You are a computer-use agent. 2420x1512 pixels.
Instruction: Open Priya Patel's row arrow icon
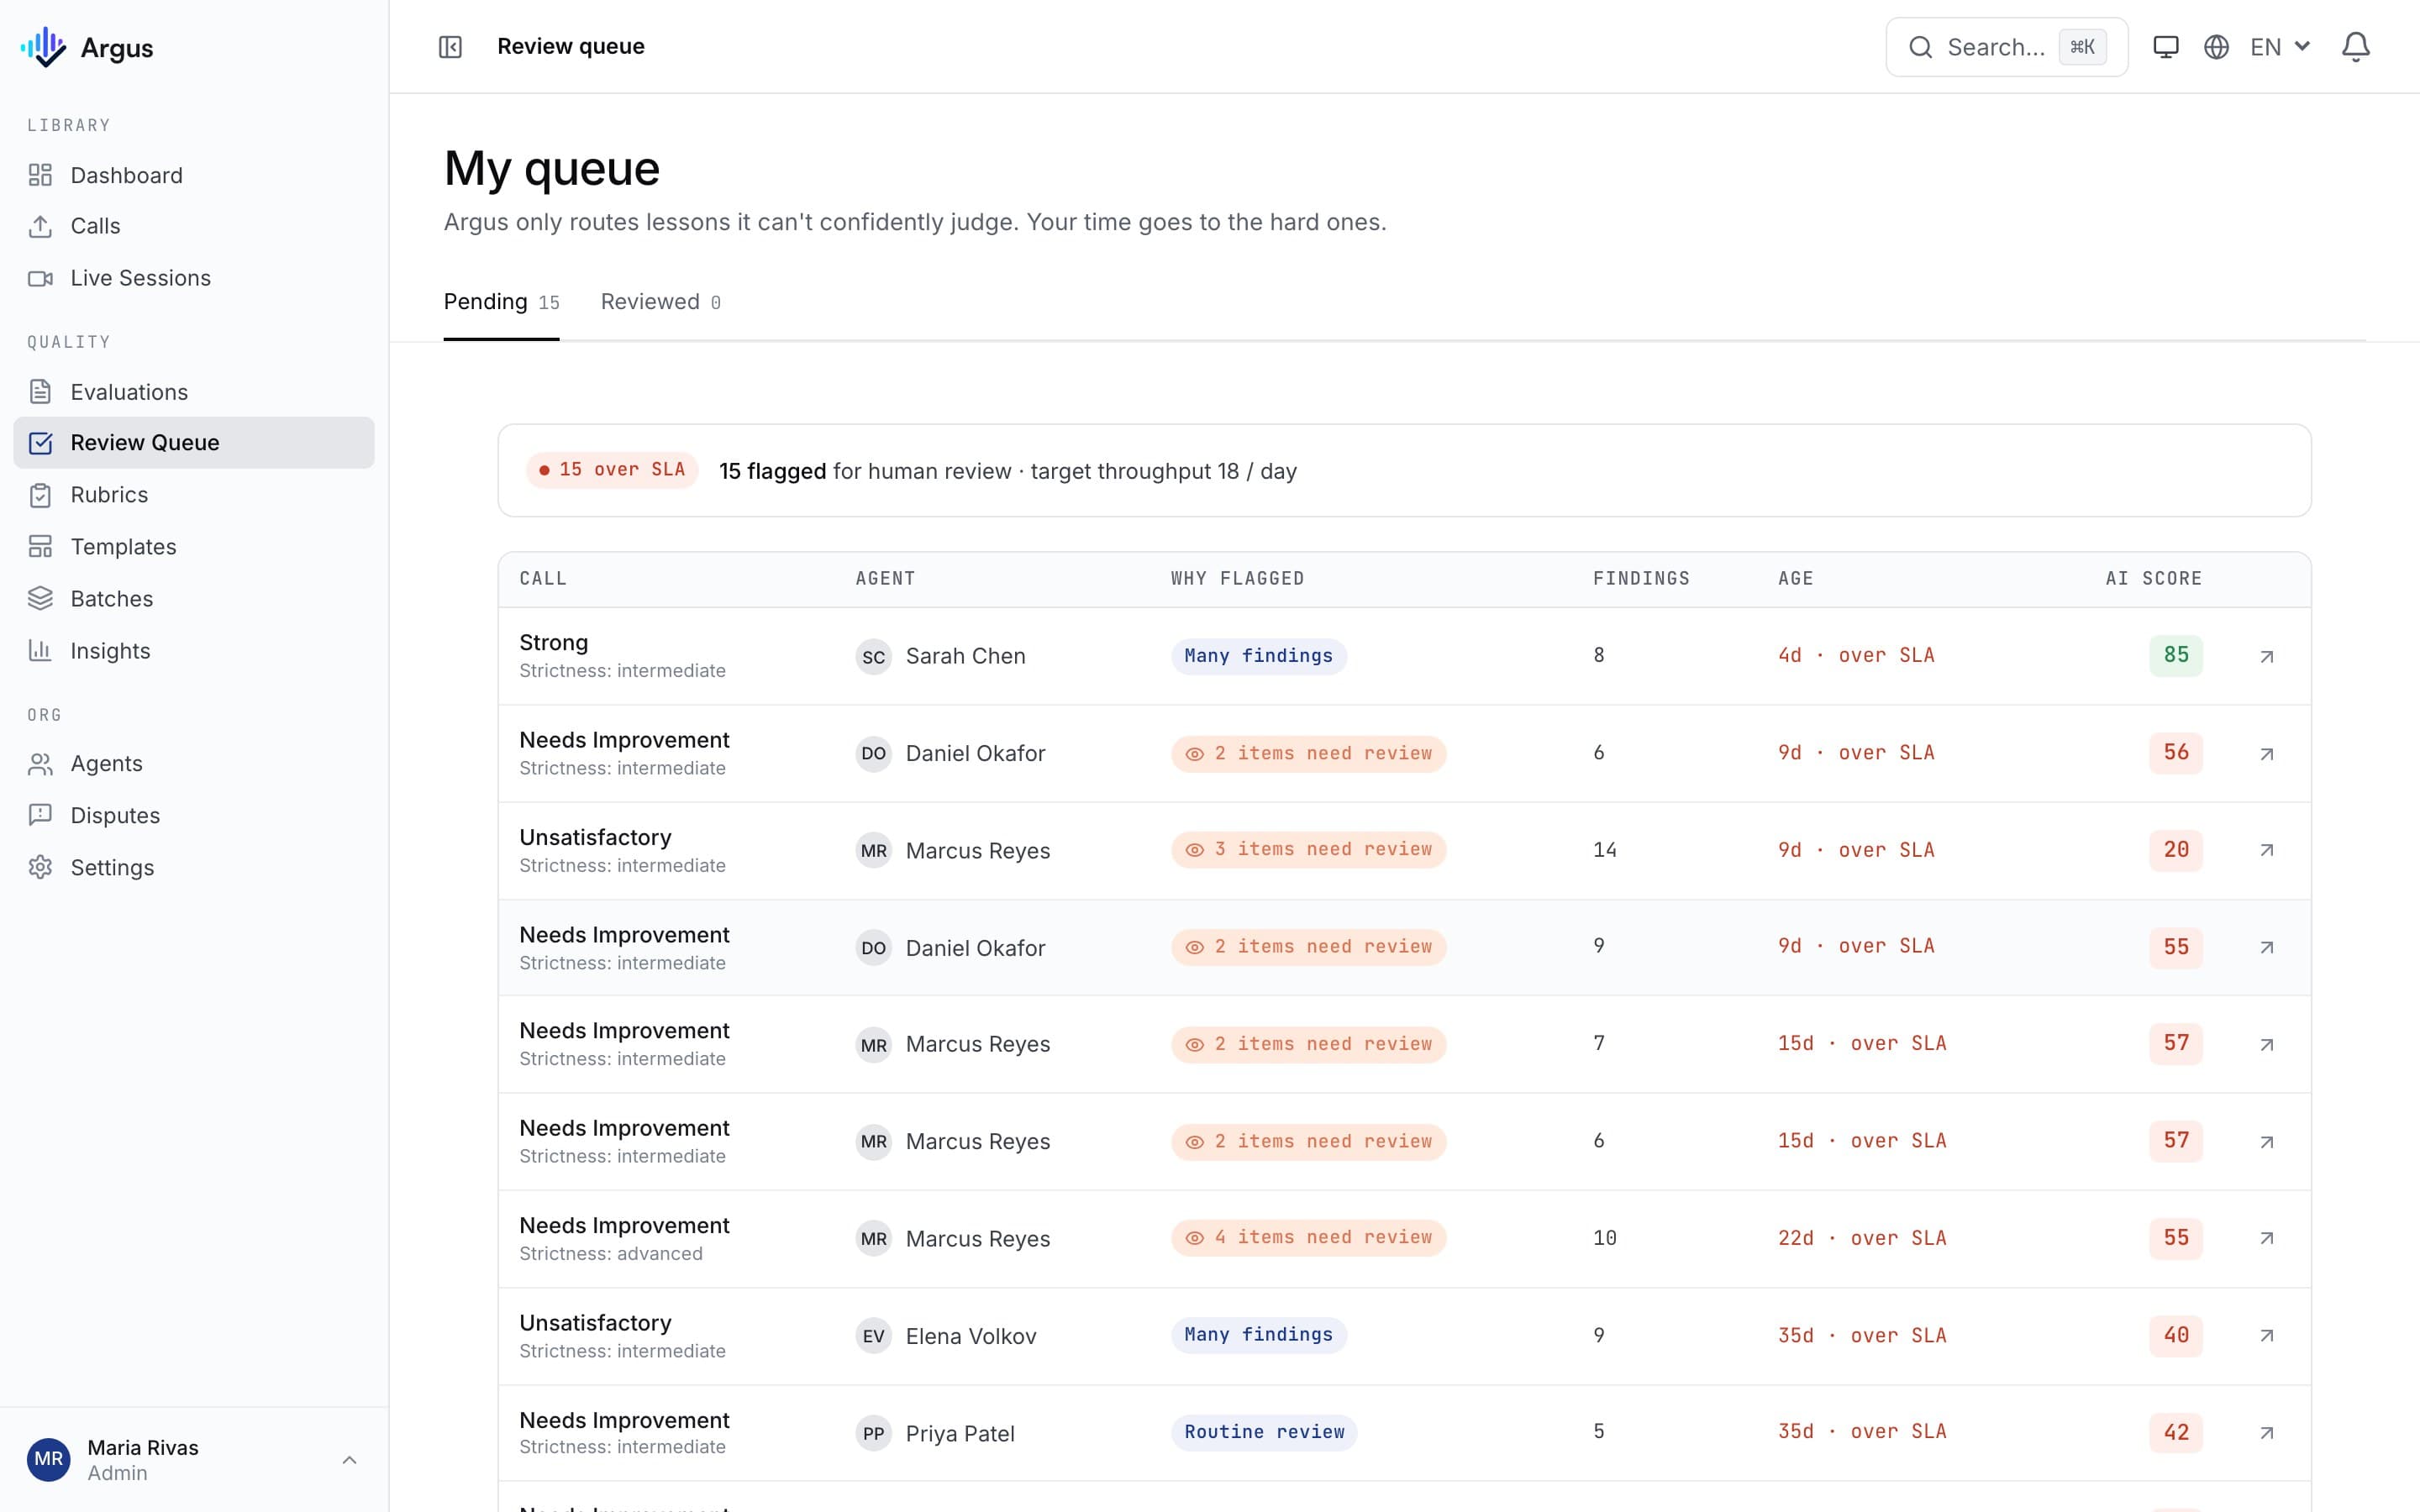2267,1433
